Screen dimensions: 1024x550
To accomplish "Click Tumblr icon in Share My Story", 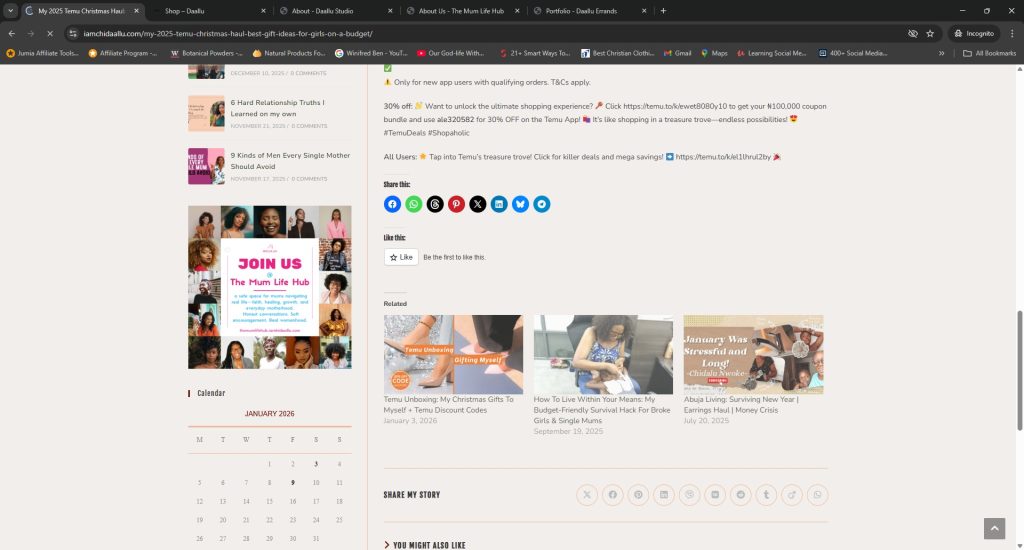I will click(x=767, y=495).
